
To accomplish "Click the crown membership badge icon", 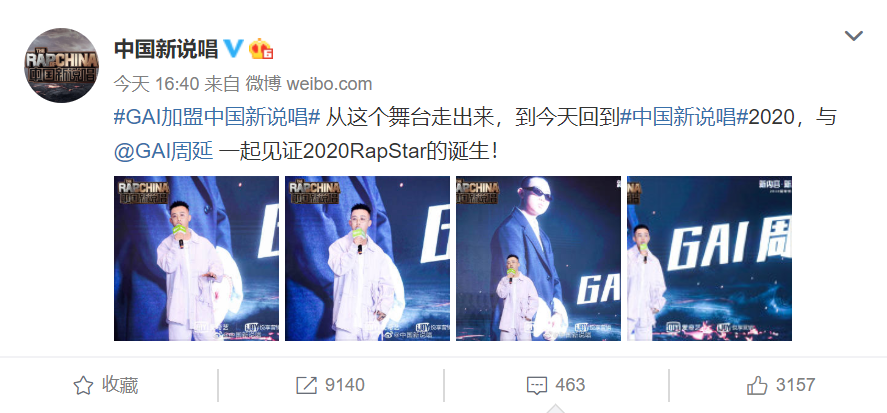I will click(261, 49).
